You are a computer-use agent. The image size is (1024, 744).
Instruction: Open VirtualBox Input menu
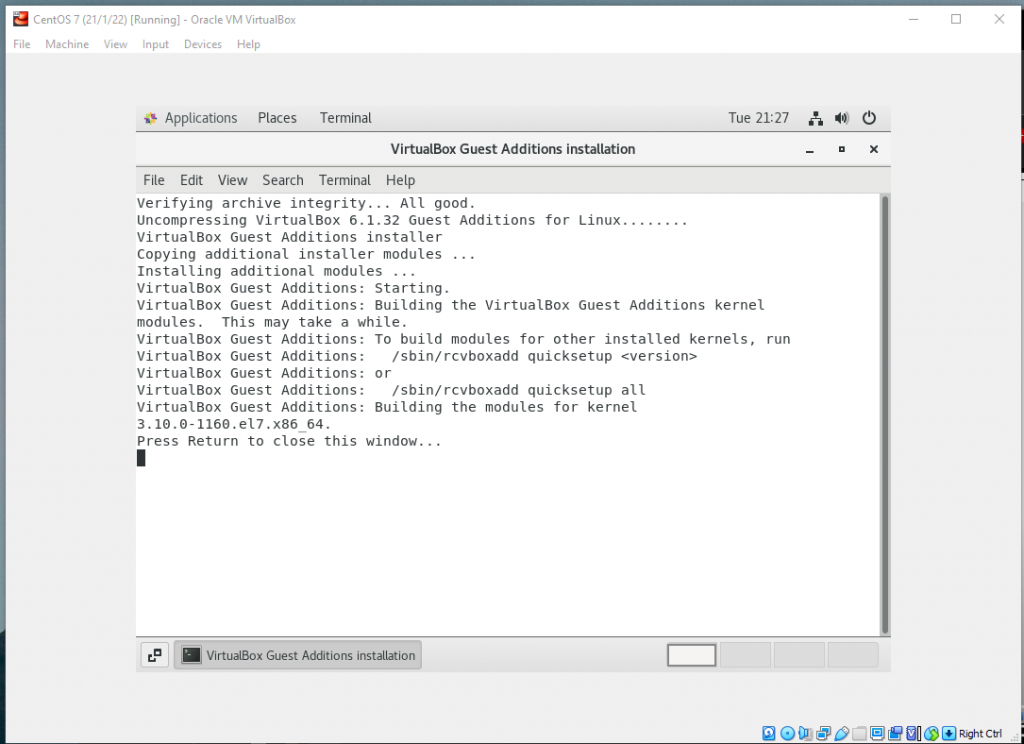click(x=155, y=44)
